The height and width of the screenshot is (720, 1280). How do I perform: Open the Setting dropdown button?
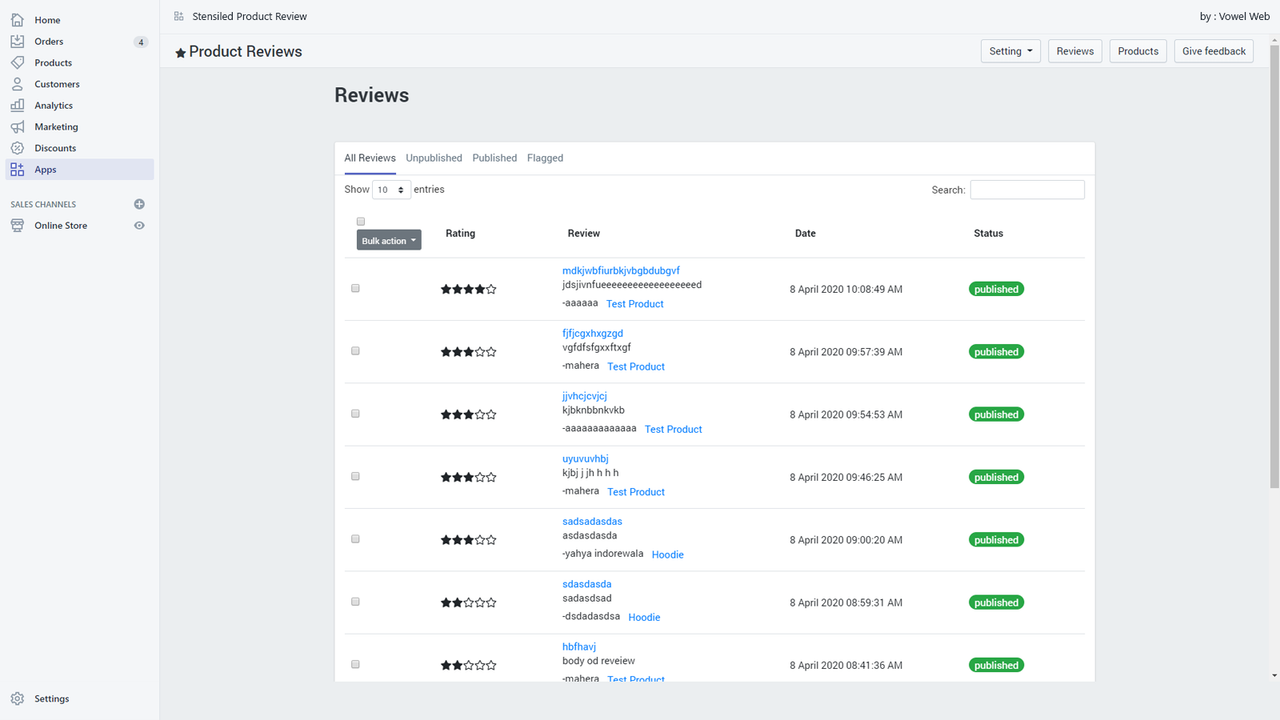click(1011, 51)
